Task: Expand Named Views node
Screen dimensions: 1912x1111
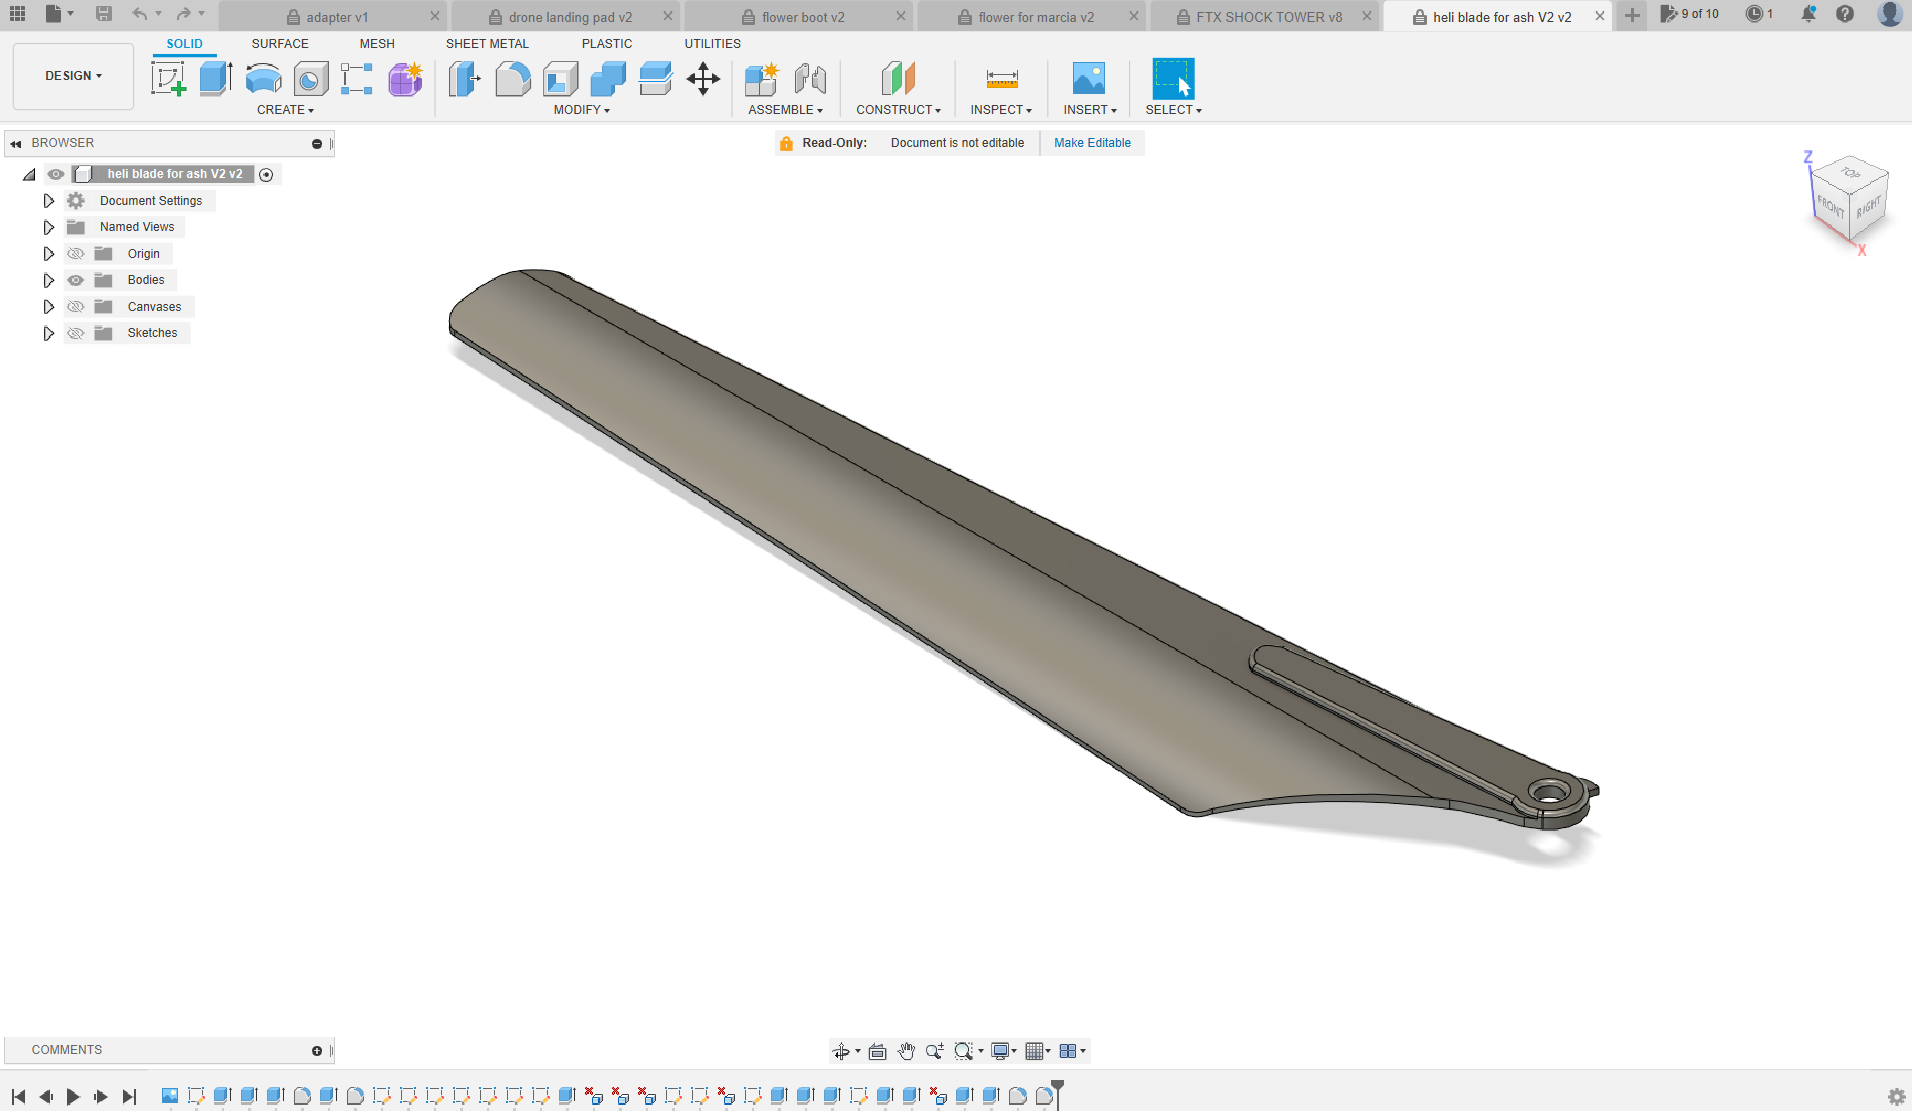Action: tap(48, 227)
